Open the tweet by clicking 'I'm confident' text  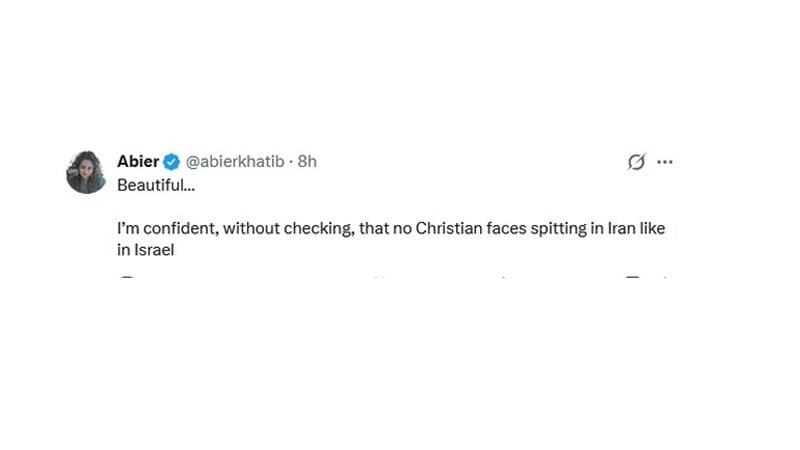[x=162, y=229]
